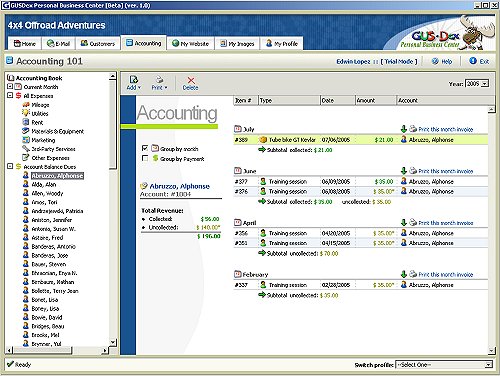Click person icon of item #377

[x=263, y=181]
